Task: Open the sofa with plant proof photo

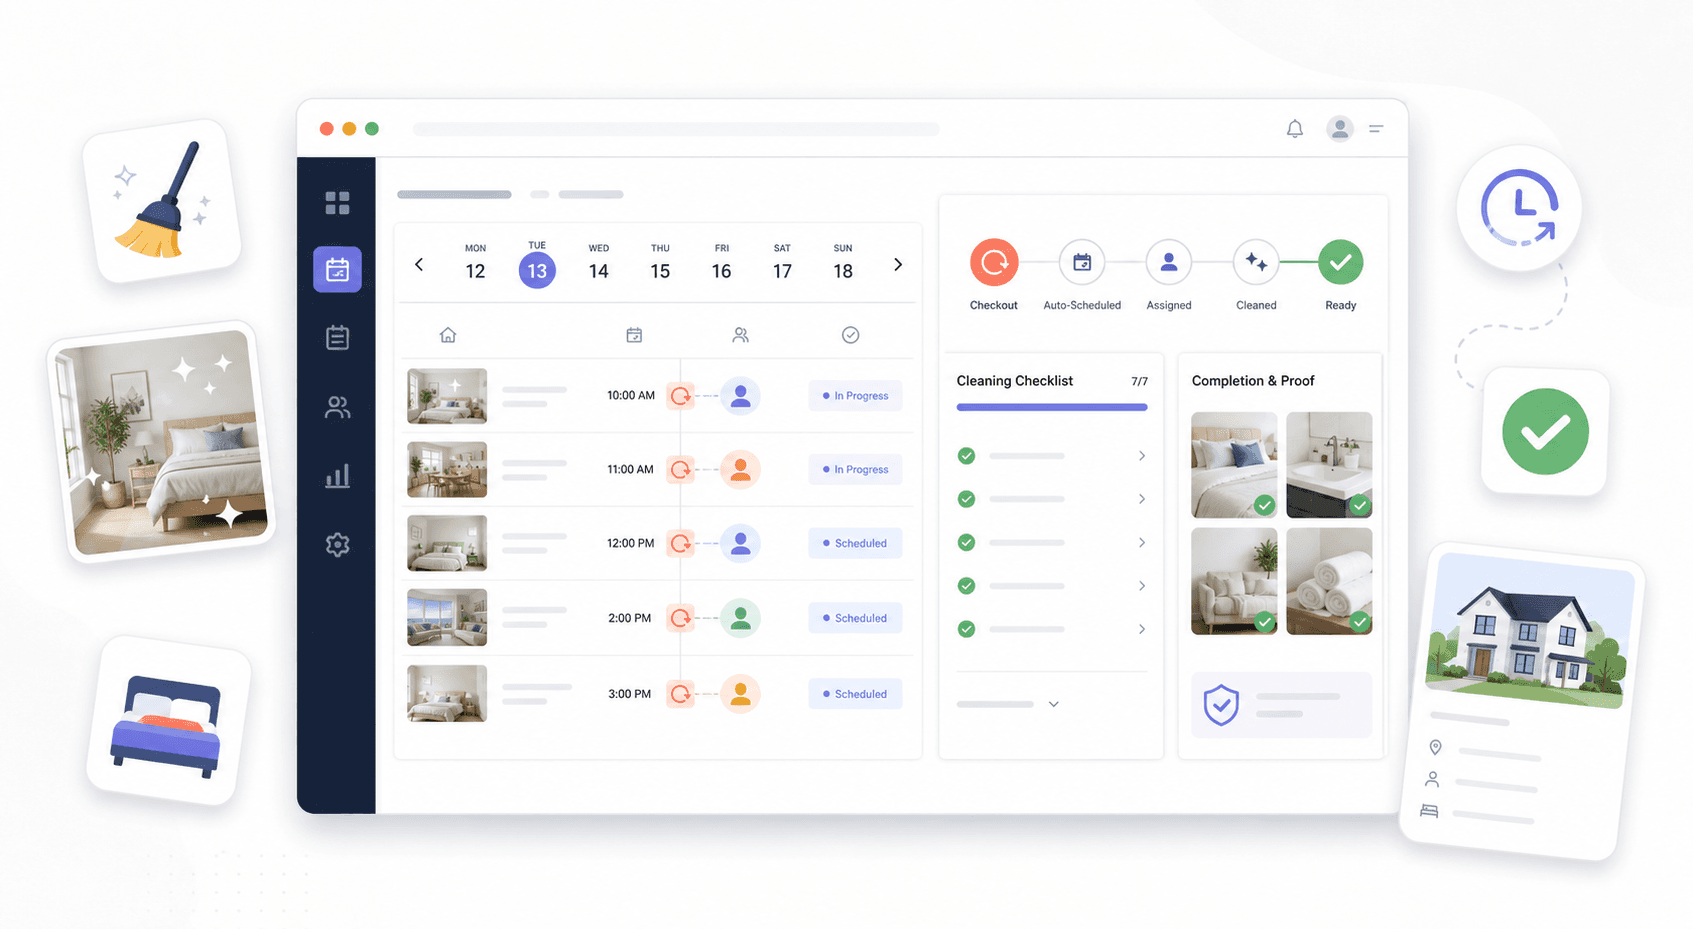Action: tap(1234, 582)
